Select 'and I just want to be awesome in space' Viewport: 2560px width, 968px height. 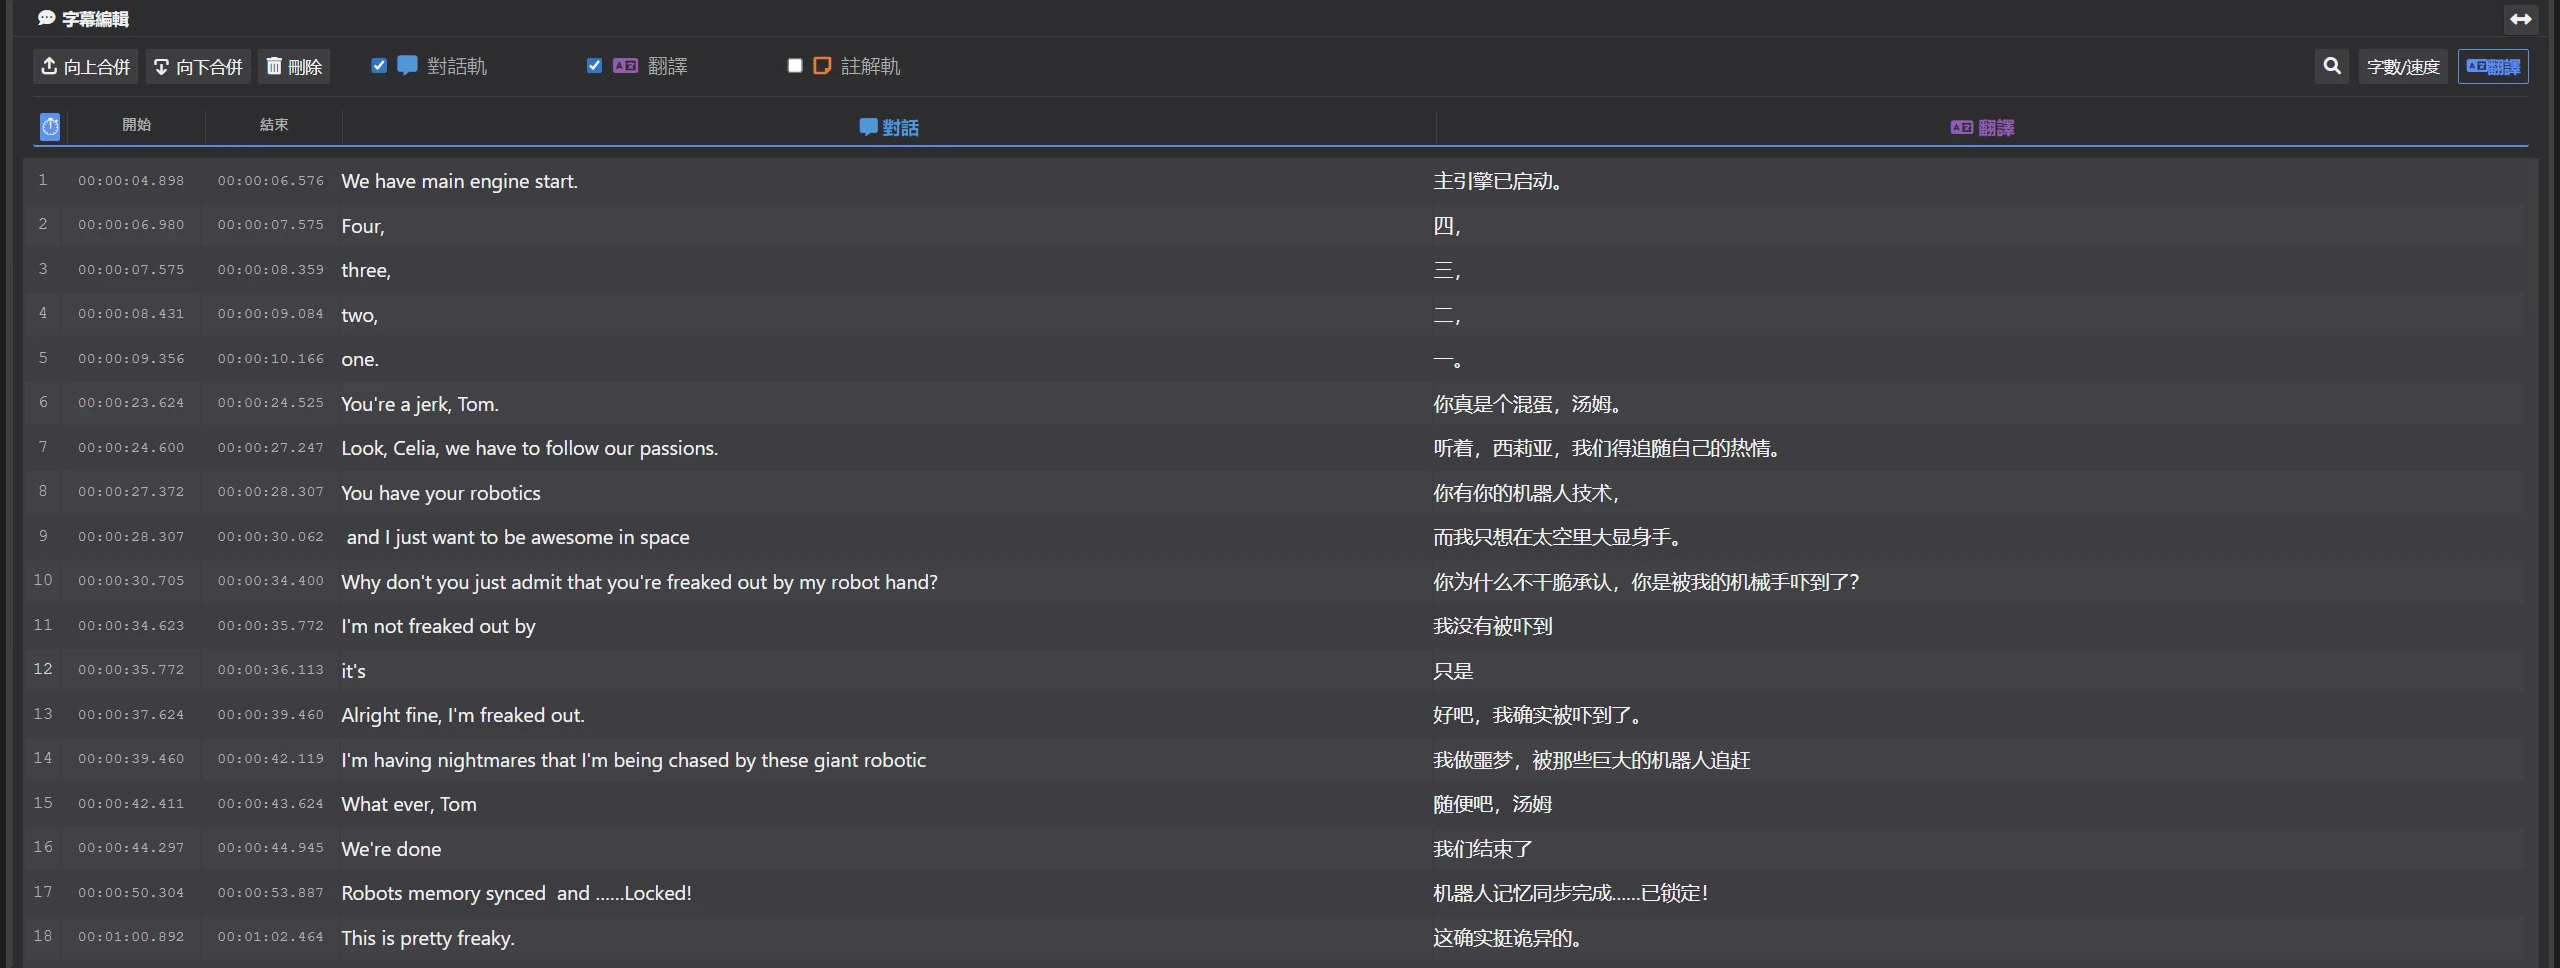click(518, 537)
